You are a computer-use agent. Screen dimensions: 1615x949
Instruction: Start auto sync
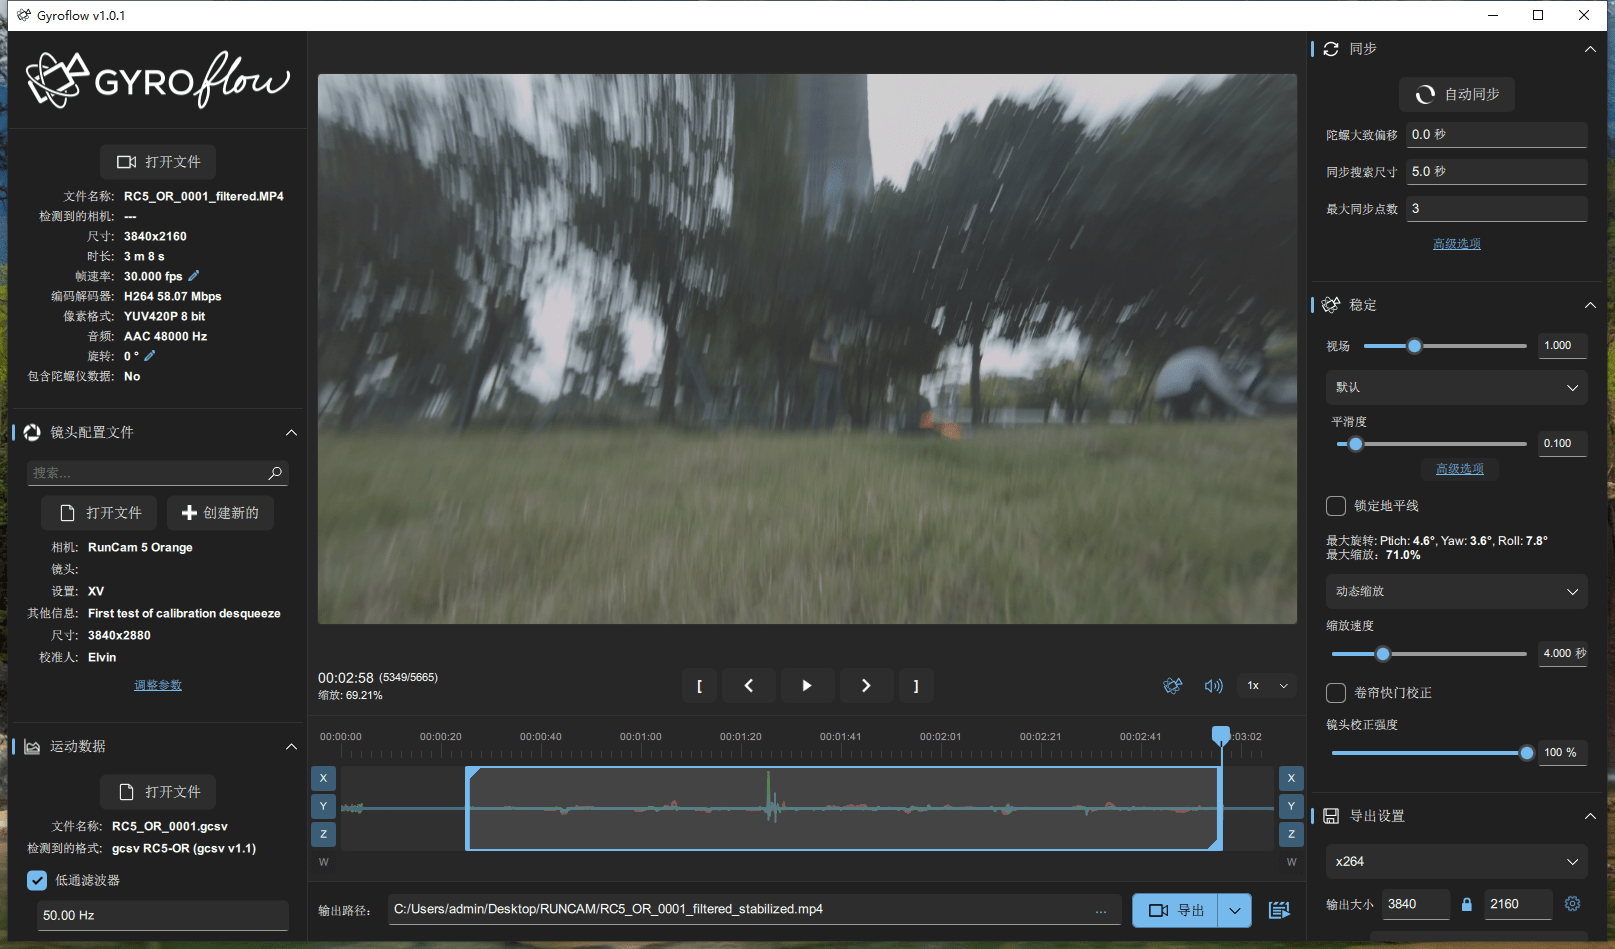click(1457, 95)
